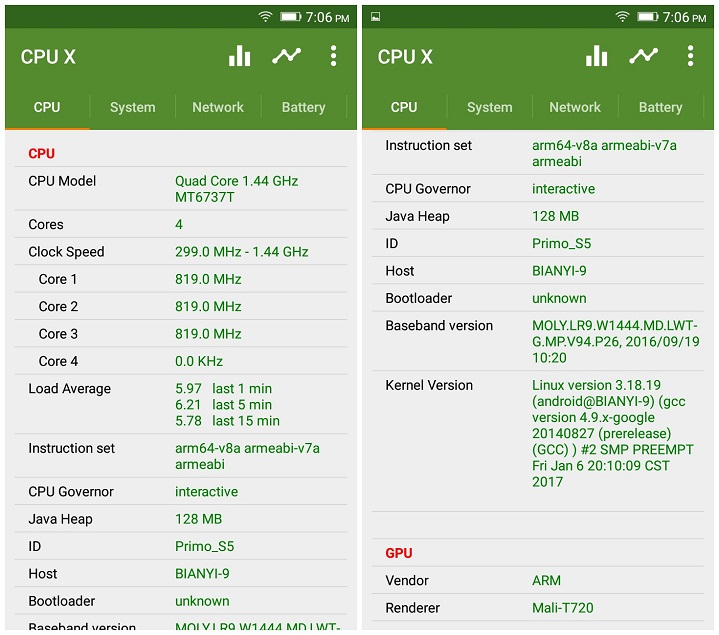The width and height of the screenshot is (719, 635).
Task: Select the red CPU section header
Action: (x=42, y=154)
